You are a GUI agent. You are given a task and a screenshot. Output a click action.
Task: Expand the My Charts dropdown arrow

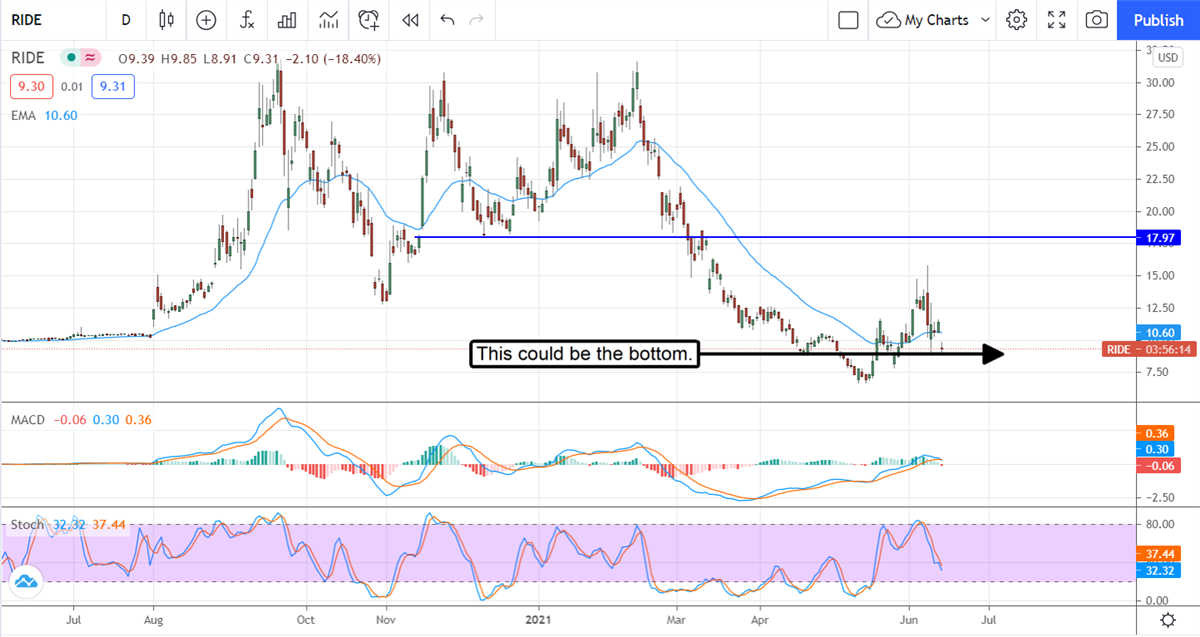[985, 20]
